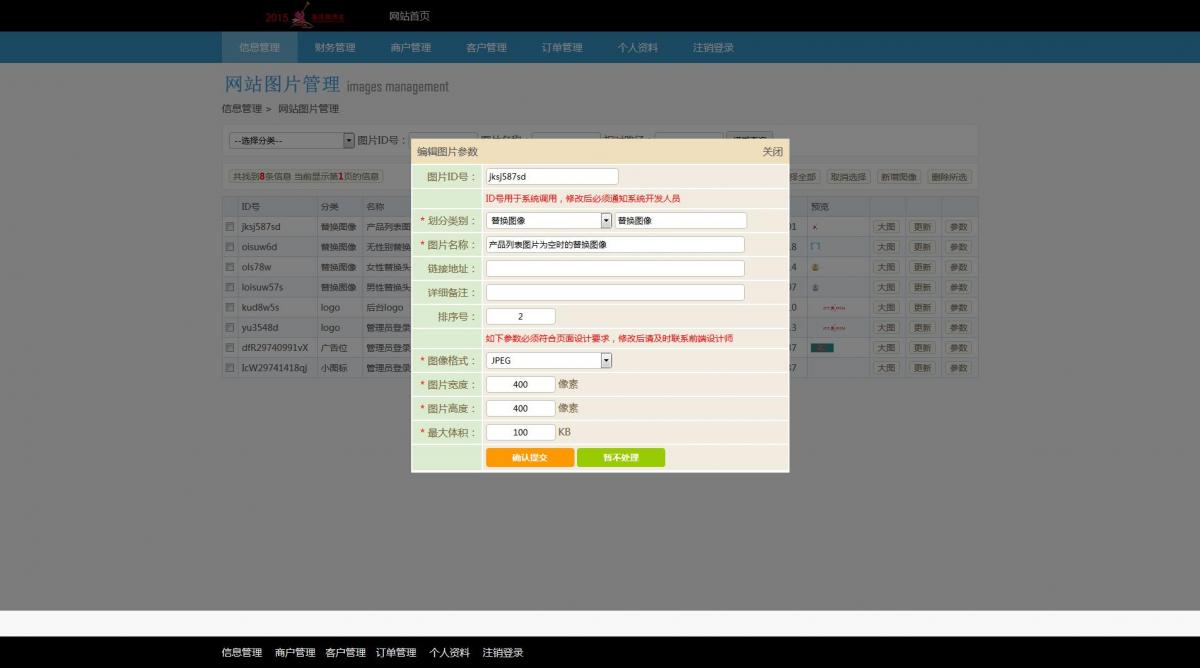Image resolution: width=1200 pixels, height=668 pixels.
Task: Tick the checkbox for row IcW29741418qj
Action: click(x=230, y=368)
